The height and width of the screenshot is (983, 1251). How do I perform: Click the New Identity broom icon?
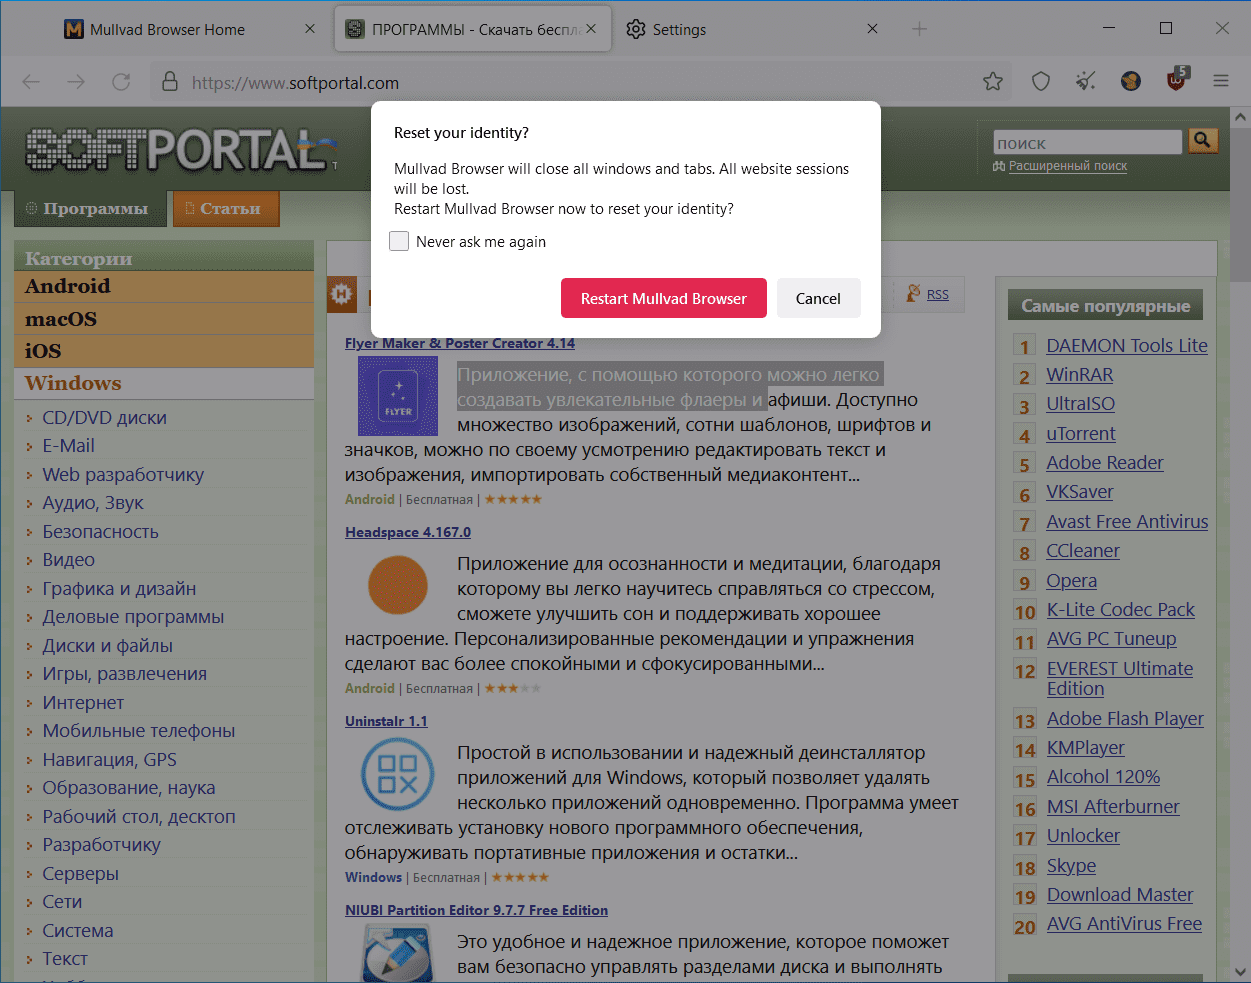click(x=1086, y=82)
